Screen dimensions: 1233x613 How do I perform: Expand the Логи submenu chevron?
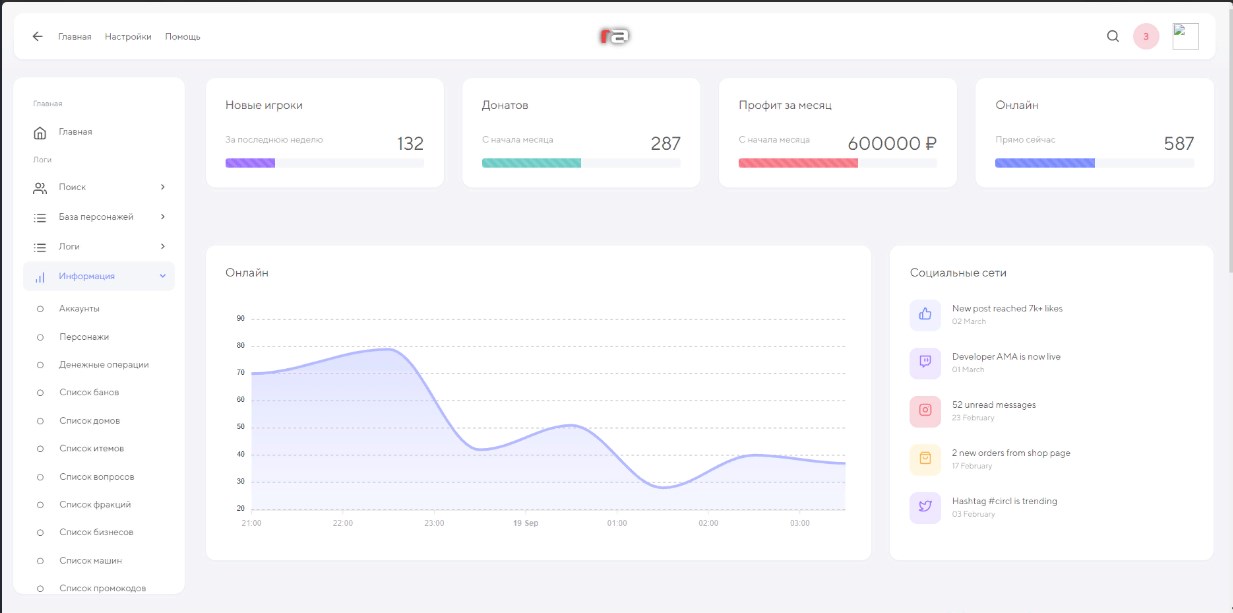163,246
